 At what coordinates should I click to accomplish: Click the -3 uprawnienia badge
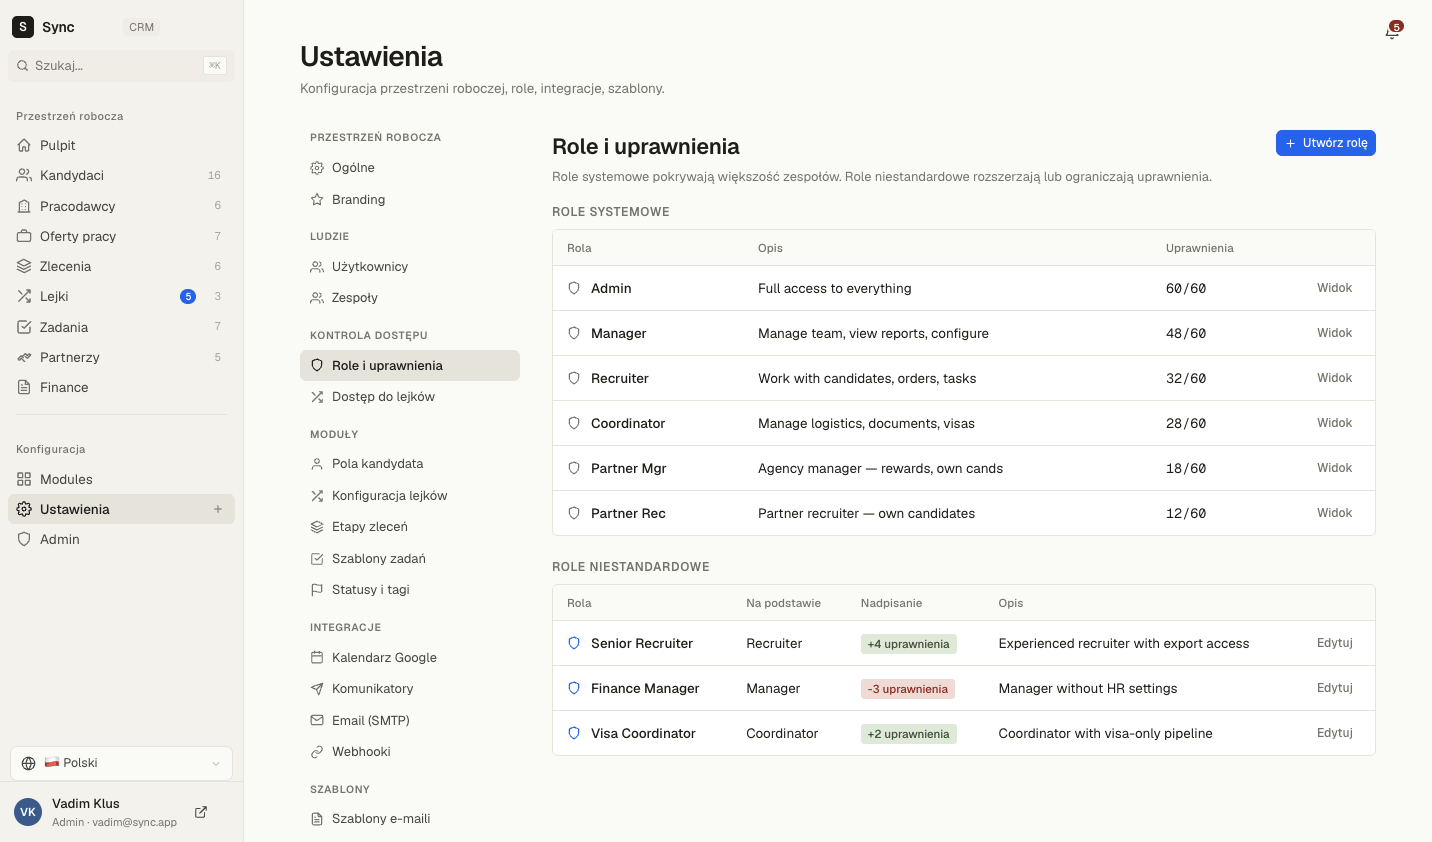tap(908, 689)
